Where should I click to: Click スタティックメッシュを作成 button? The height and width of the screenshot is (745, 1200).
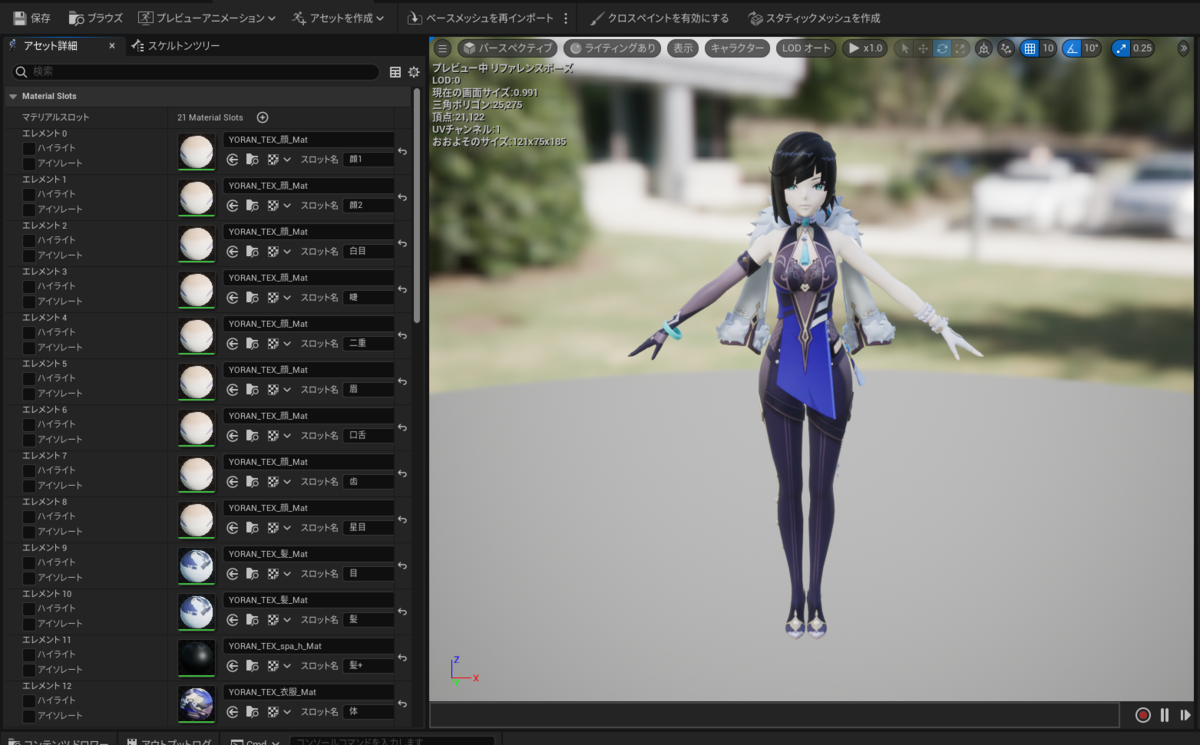(814, 18)
